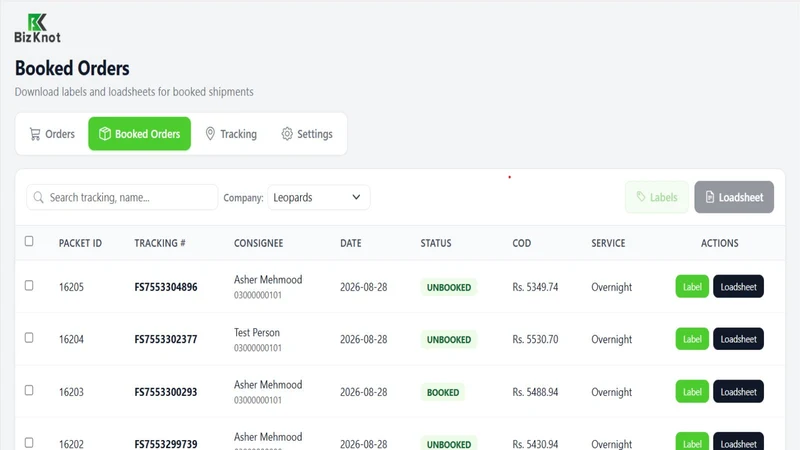This screenshot has height=450, width=800.
Task: Switch to the Orders tab
Action: click(52, 134)
